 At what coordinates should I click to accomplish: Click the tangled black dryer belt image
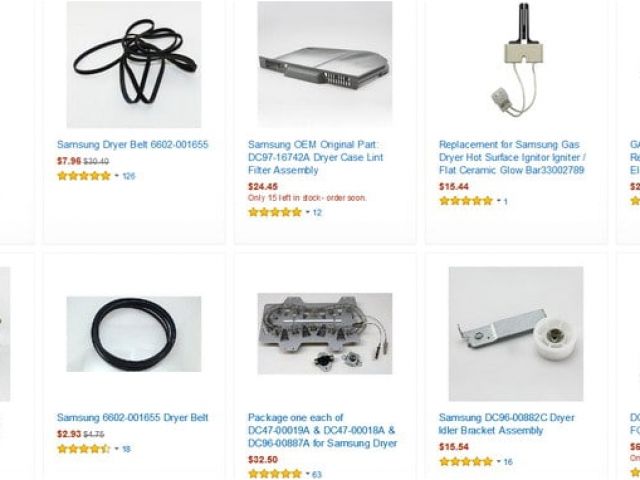point(134,64)
